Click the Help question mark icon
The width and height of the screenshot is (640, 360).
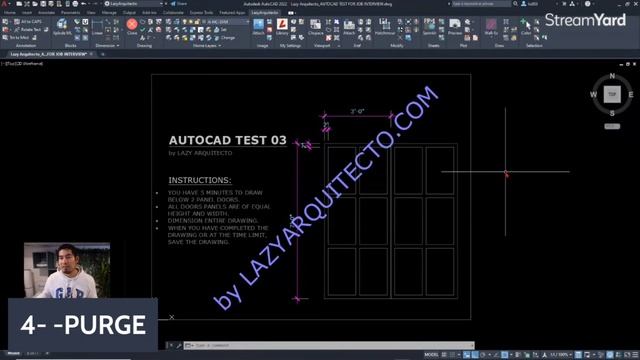(x=587, y=4)
